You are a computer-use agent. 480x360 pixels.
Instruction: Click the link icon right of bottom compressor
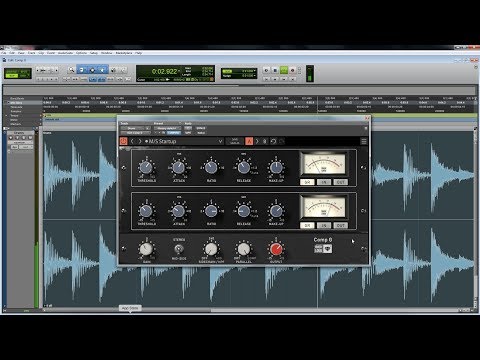click(363, 211)
